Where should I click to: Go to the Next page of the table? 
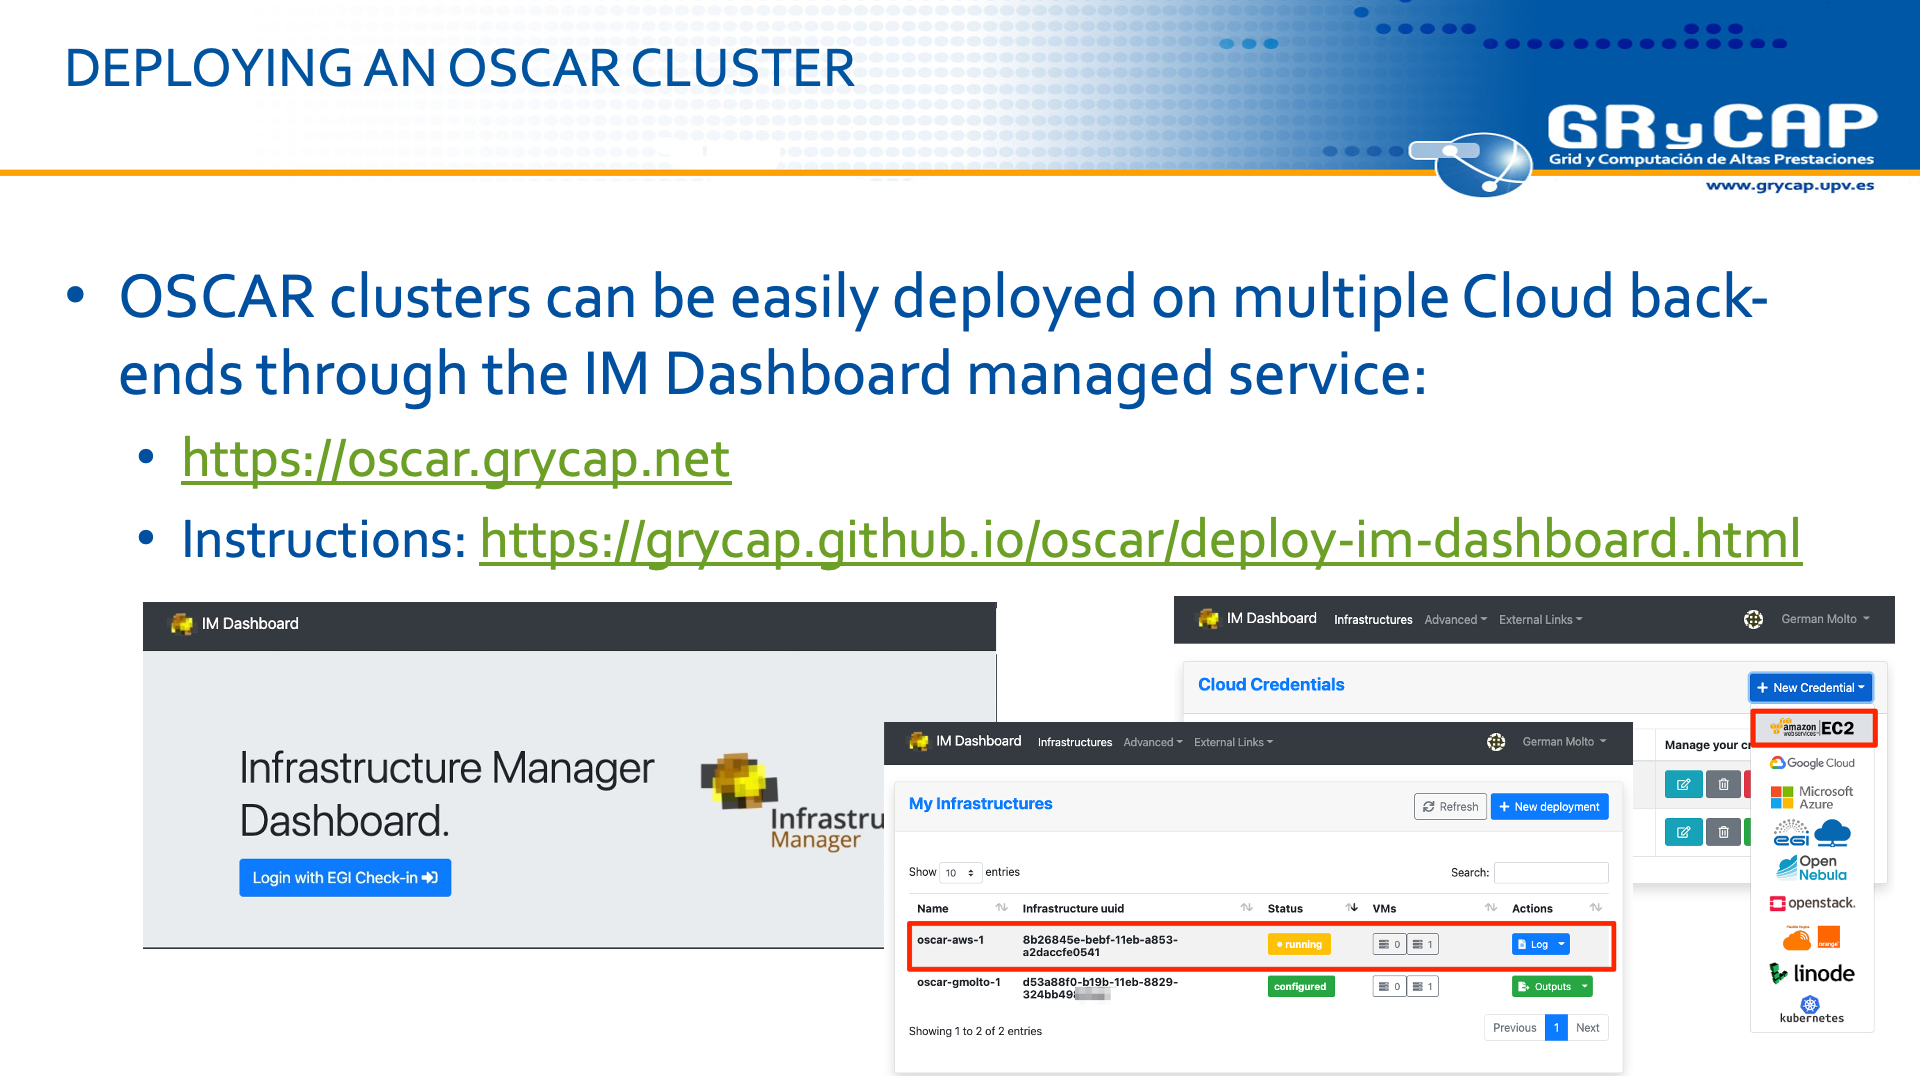(x=1587, y=1028)
